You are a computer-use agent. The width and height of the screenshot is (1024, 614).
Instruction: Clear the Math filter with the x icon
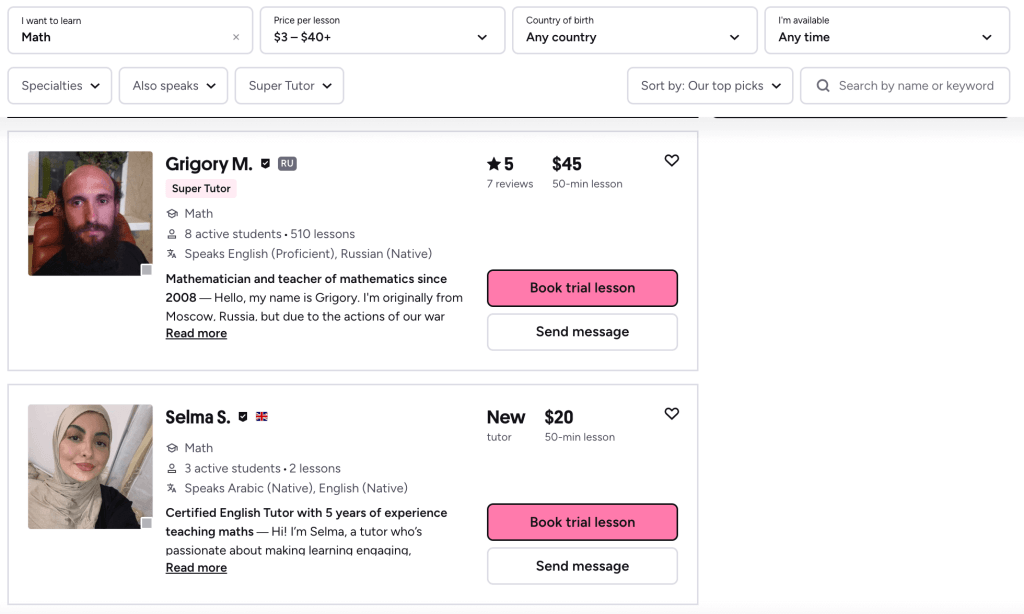point(236,34)
